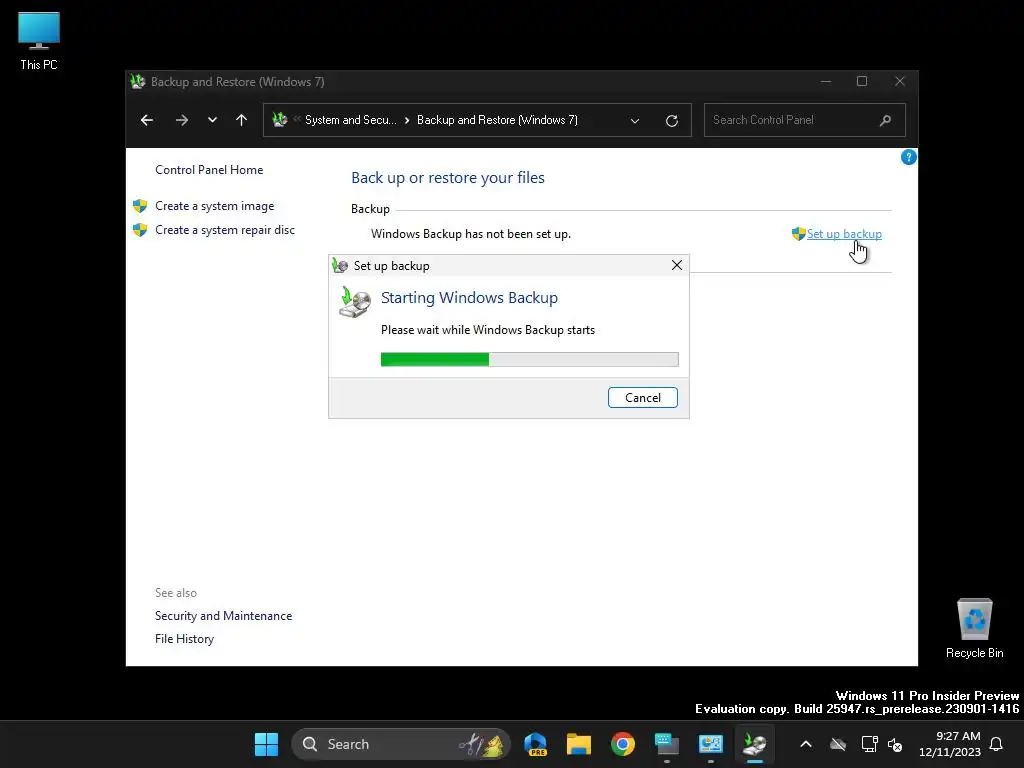1024x768 pixels.
Task: Open the computer monitor app in taskbar
Action: (x=667, y=744)
